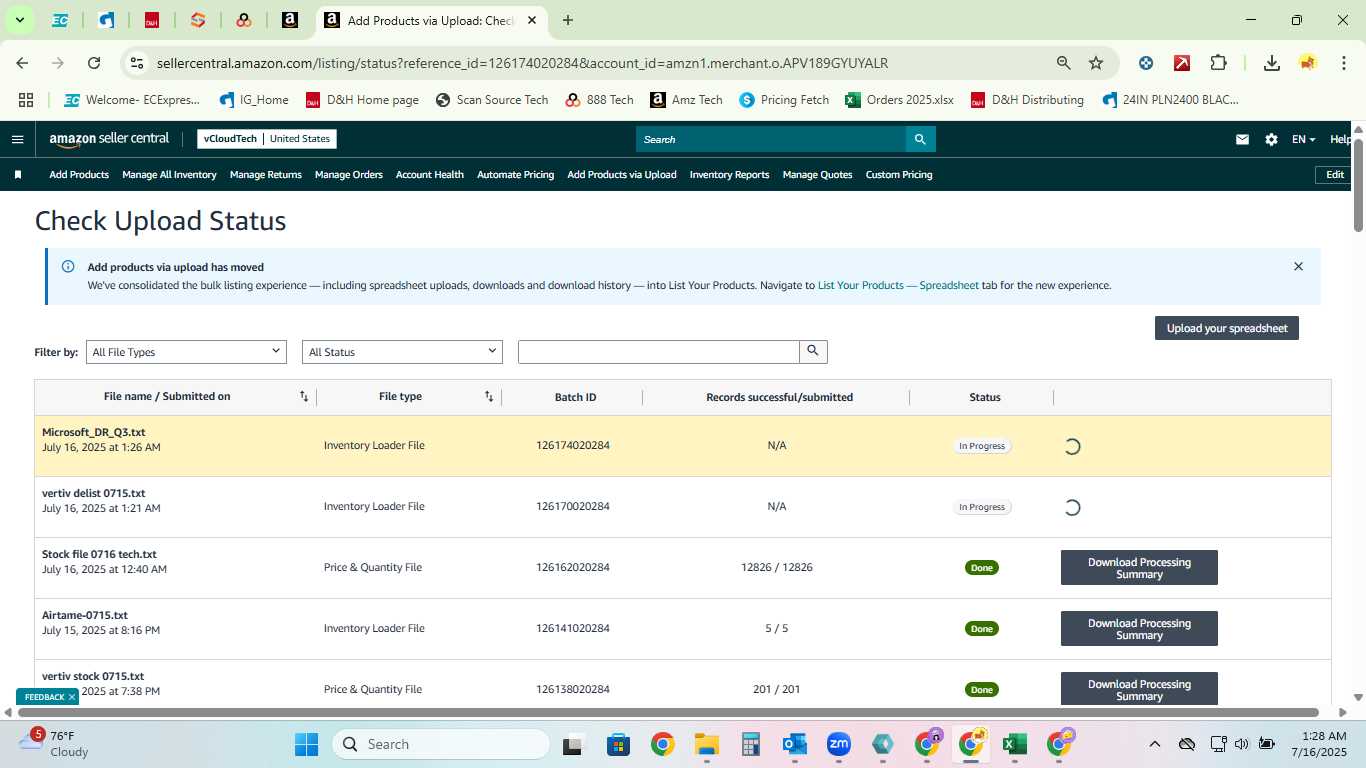1366x768 pixels.
Task: Open Manage Orders menu item
Action: (x=349, y=174)
